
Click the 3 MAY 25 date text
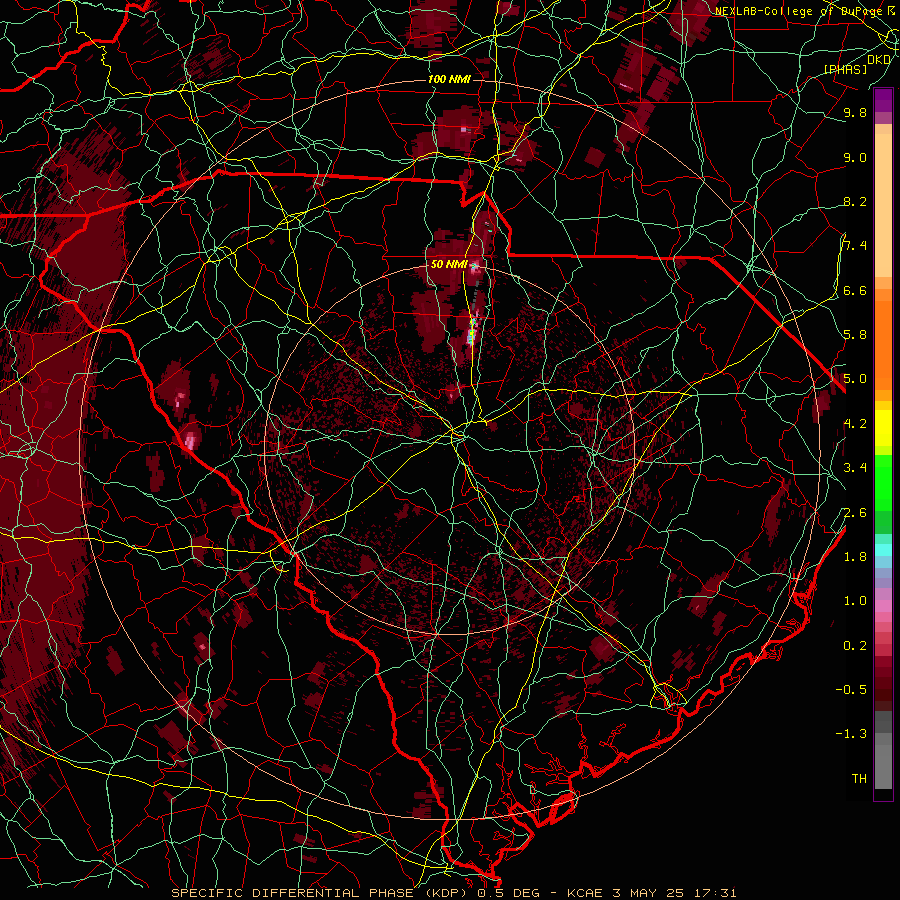coord(649,893)
